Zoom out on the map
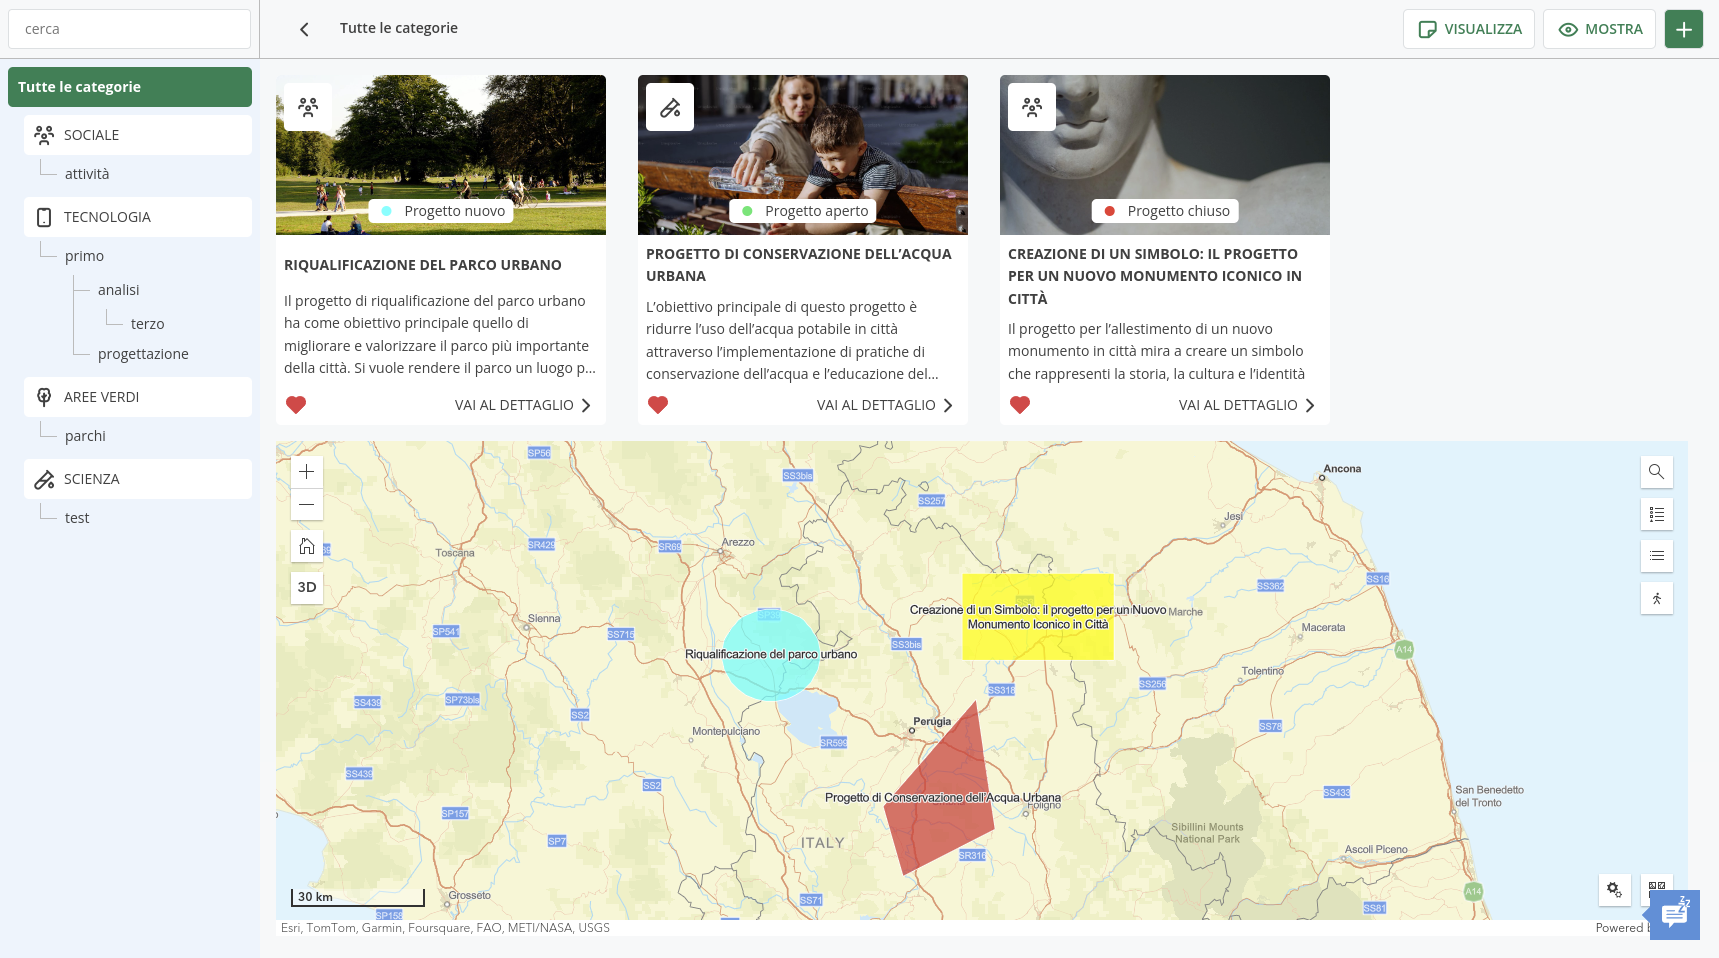1719x958 pixels. [x=307, y=505]
